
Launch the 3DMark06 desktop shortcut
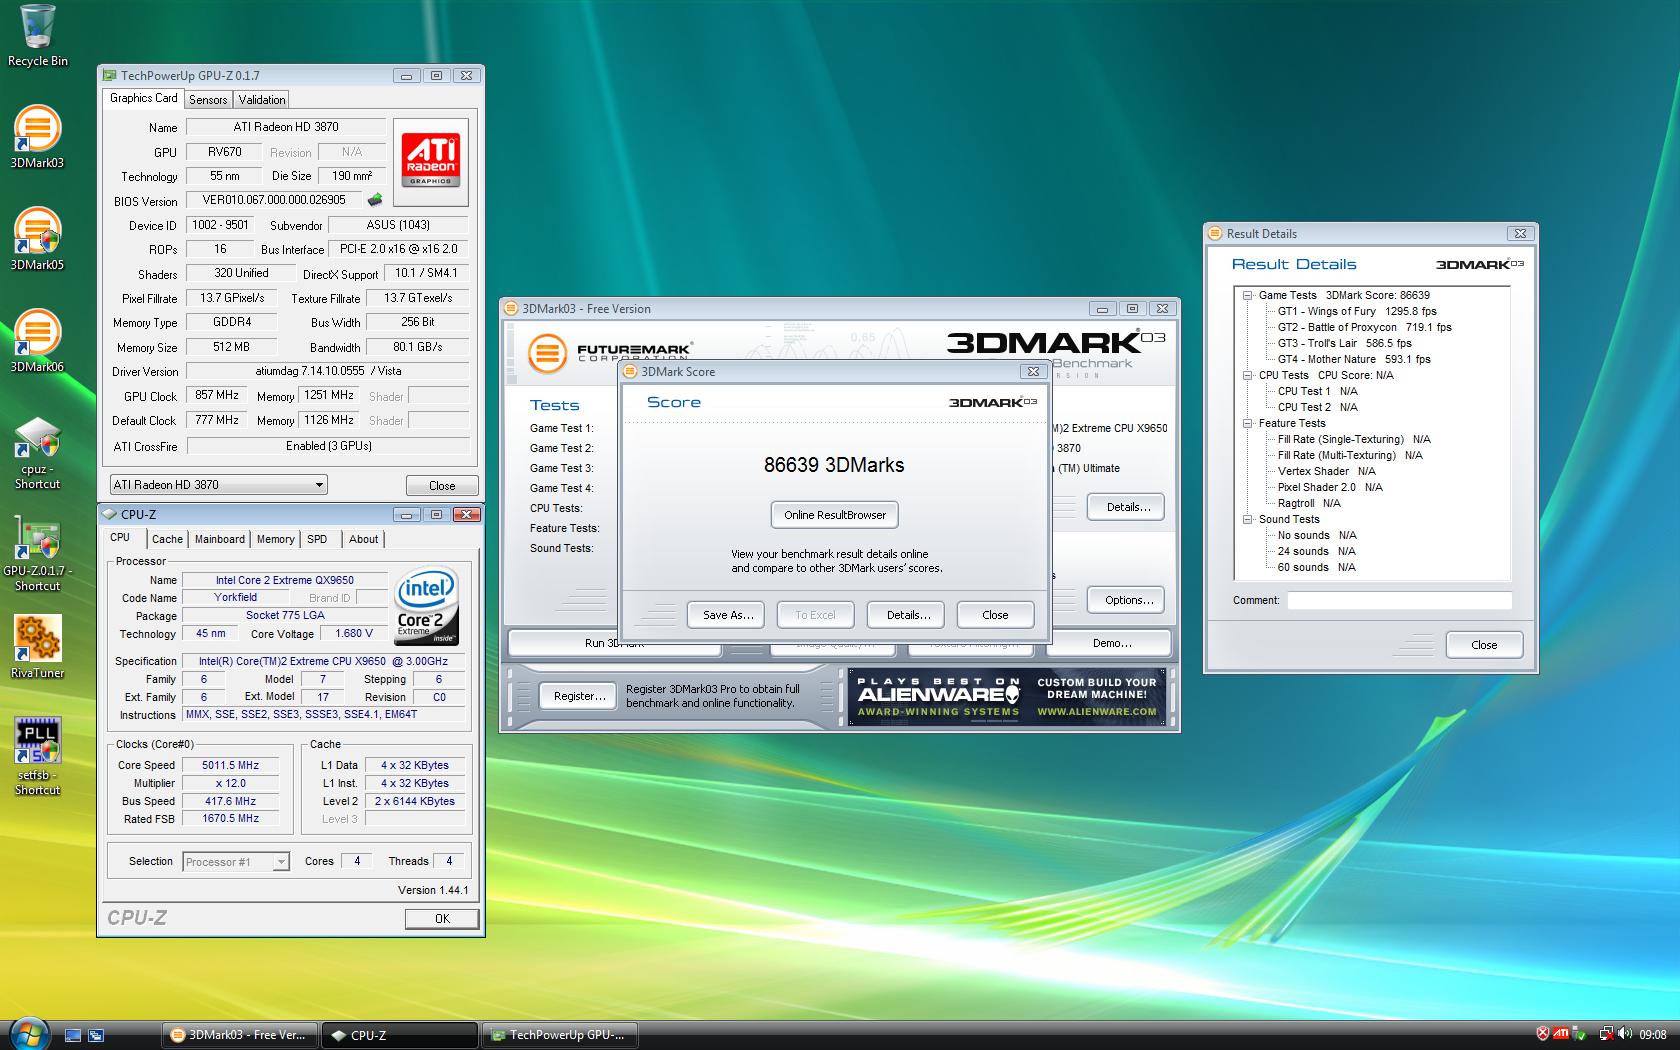(37, 341)
